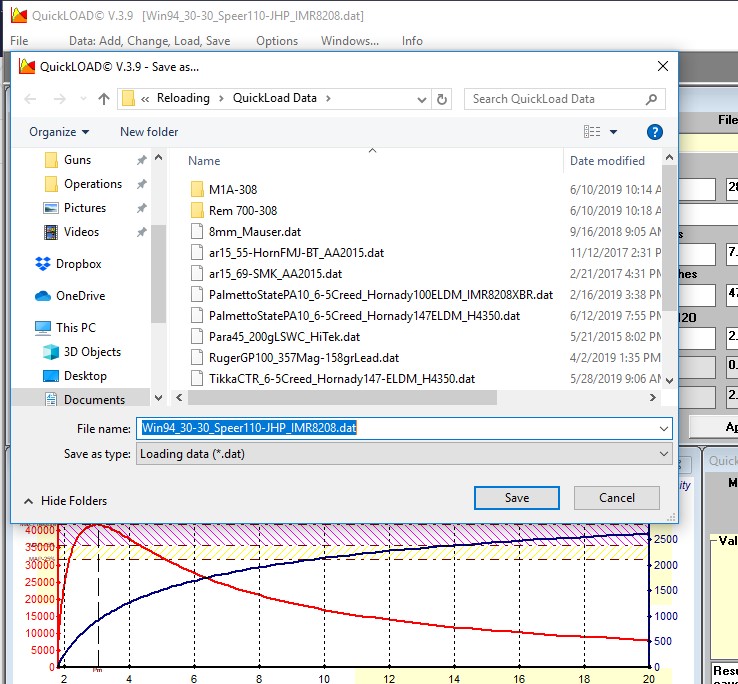Select the M1A-308 folder
Screen dimensions: 738x684
tap(224, 190)
